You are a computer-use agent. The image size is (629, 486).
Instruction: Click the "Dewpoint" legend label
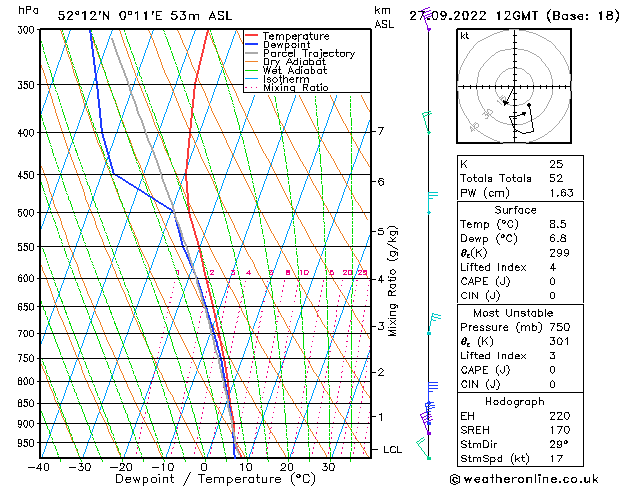point(286,45)
